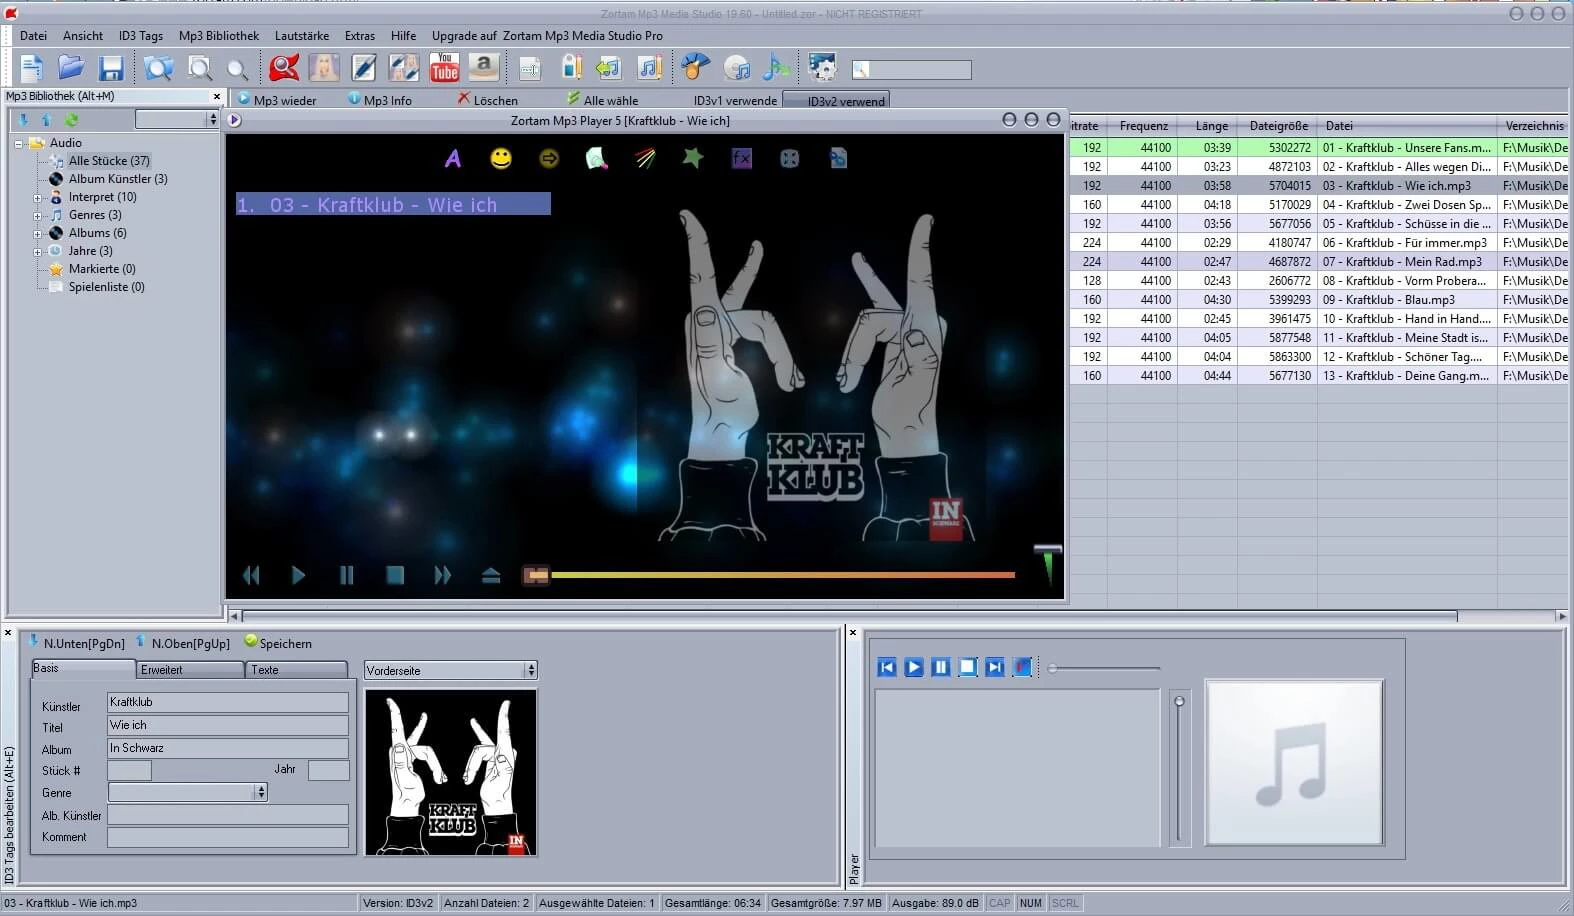Open the Genre dropdown
1574x916 pixels.
pos(260,792)
